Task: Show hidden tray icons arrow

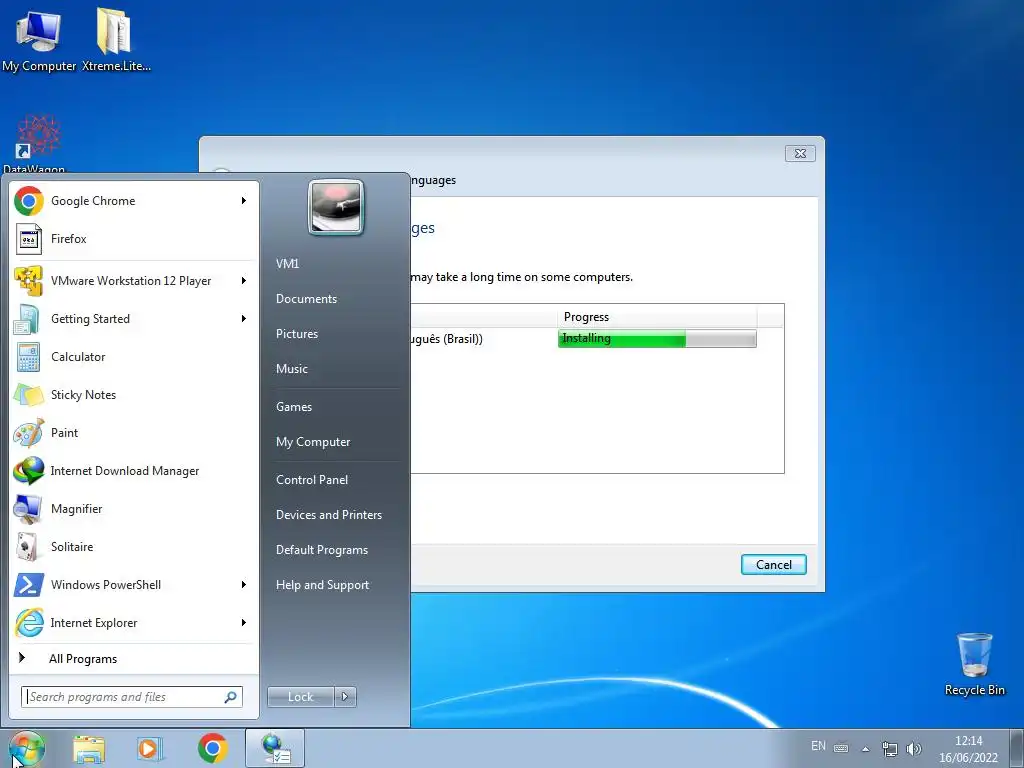Action: click(865, 749)
